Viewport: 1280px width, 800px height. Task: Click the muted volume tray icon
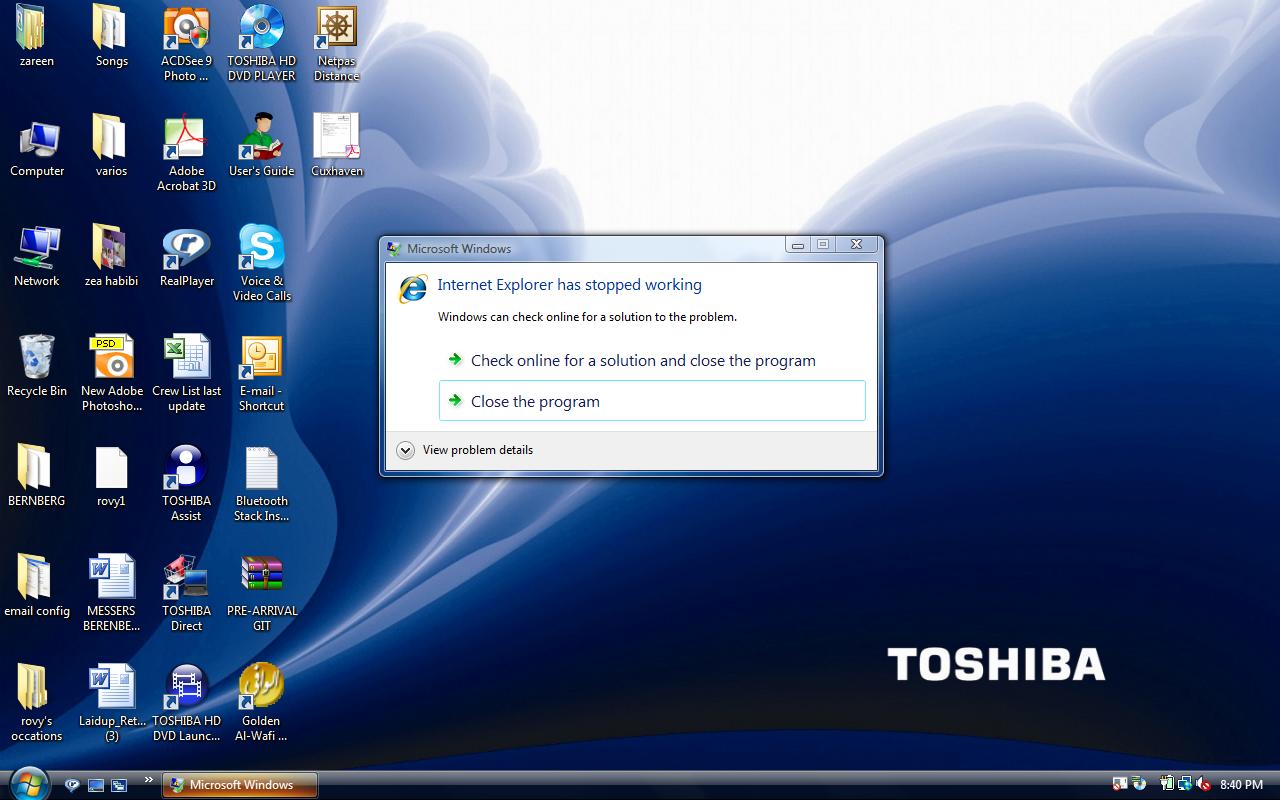coord(1203,785)
